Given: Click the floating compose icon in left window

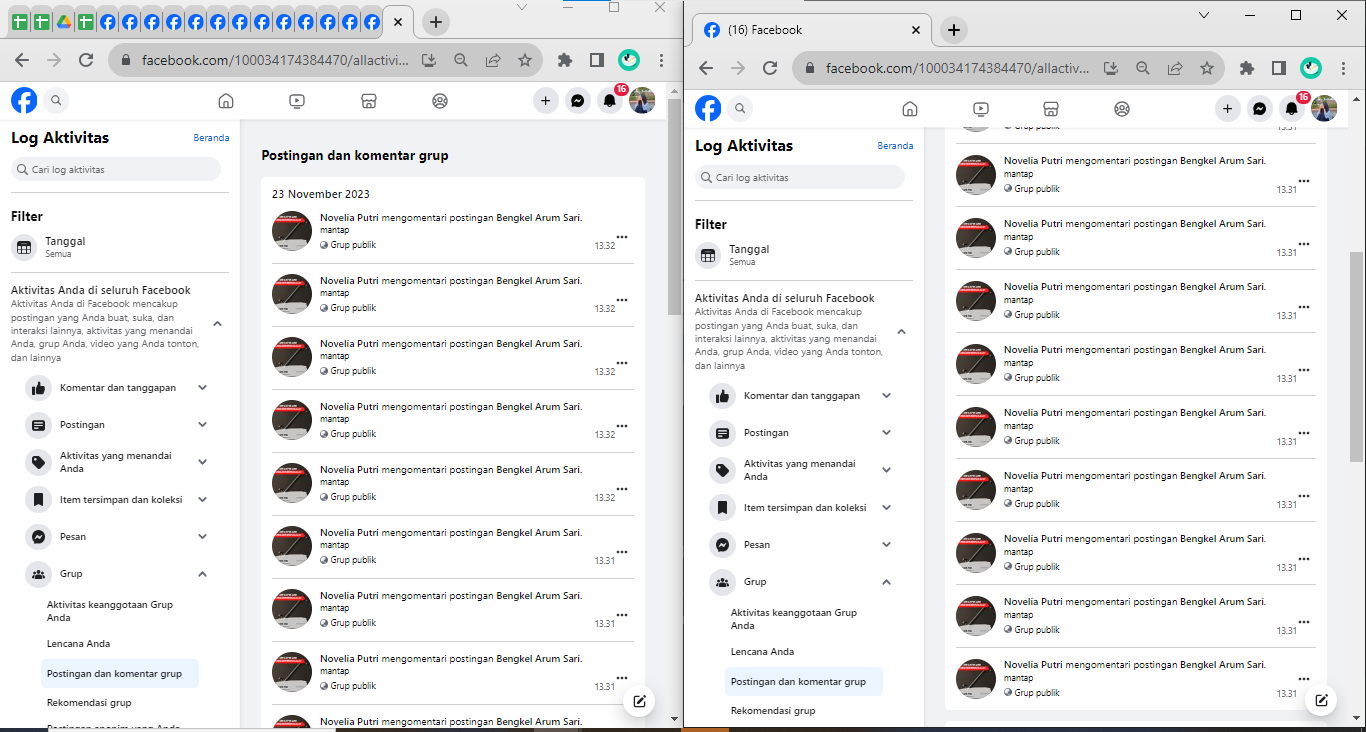Looking at the screenshot, I should coord(639,701).
